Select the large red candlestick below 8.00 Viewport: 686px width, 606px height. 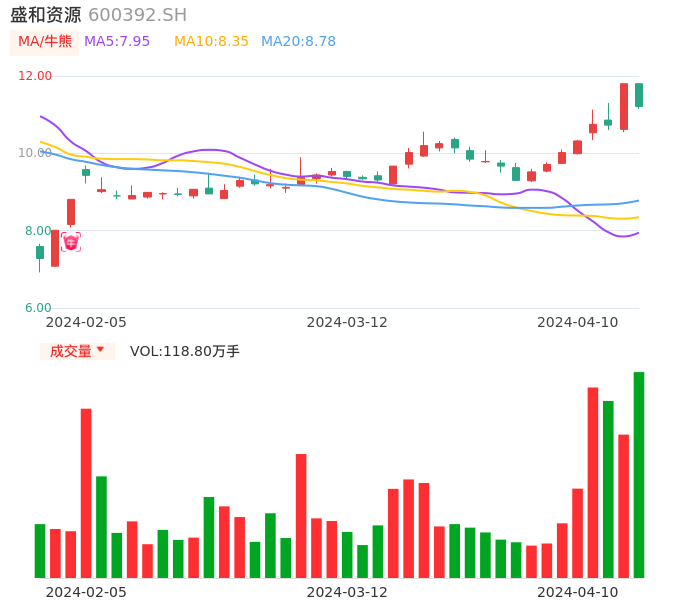55,248
